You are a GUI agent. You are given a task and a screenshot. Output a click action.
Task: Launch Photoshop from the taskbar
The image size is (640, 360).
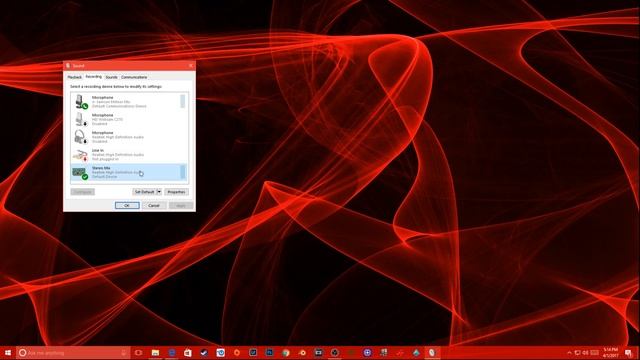[269, 353]
